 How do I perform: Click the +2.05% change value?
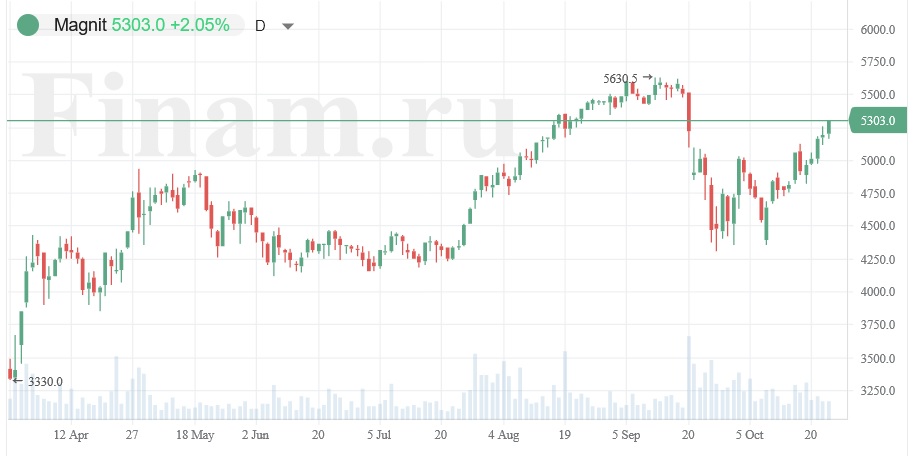coord(199,25)
